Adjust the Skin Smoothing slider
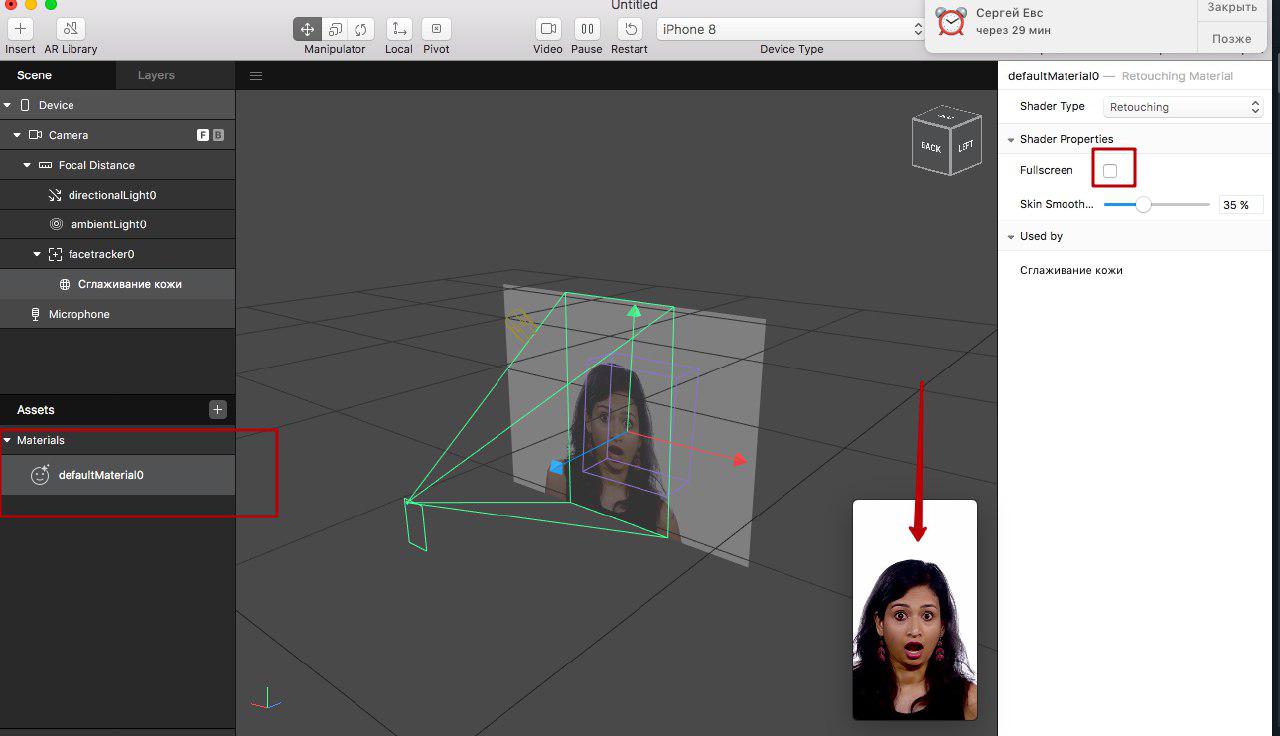The image size is (1280, 736). pyautogui.click(x=1143, y=205)
